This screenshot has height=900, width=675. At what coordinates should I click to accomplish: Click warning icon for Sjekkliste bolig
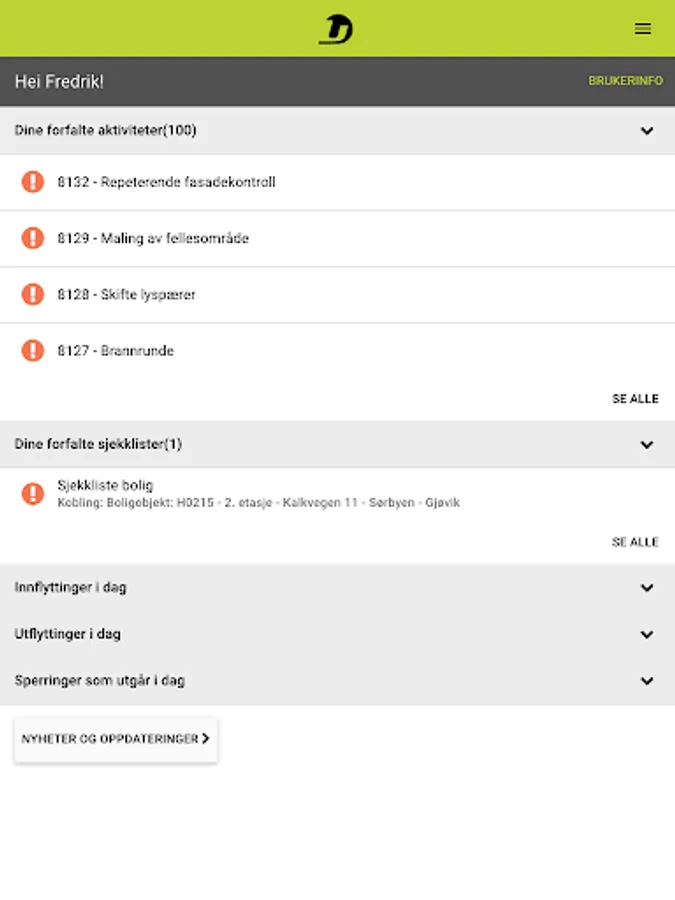coord(33,493)
